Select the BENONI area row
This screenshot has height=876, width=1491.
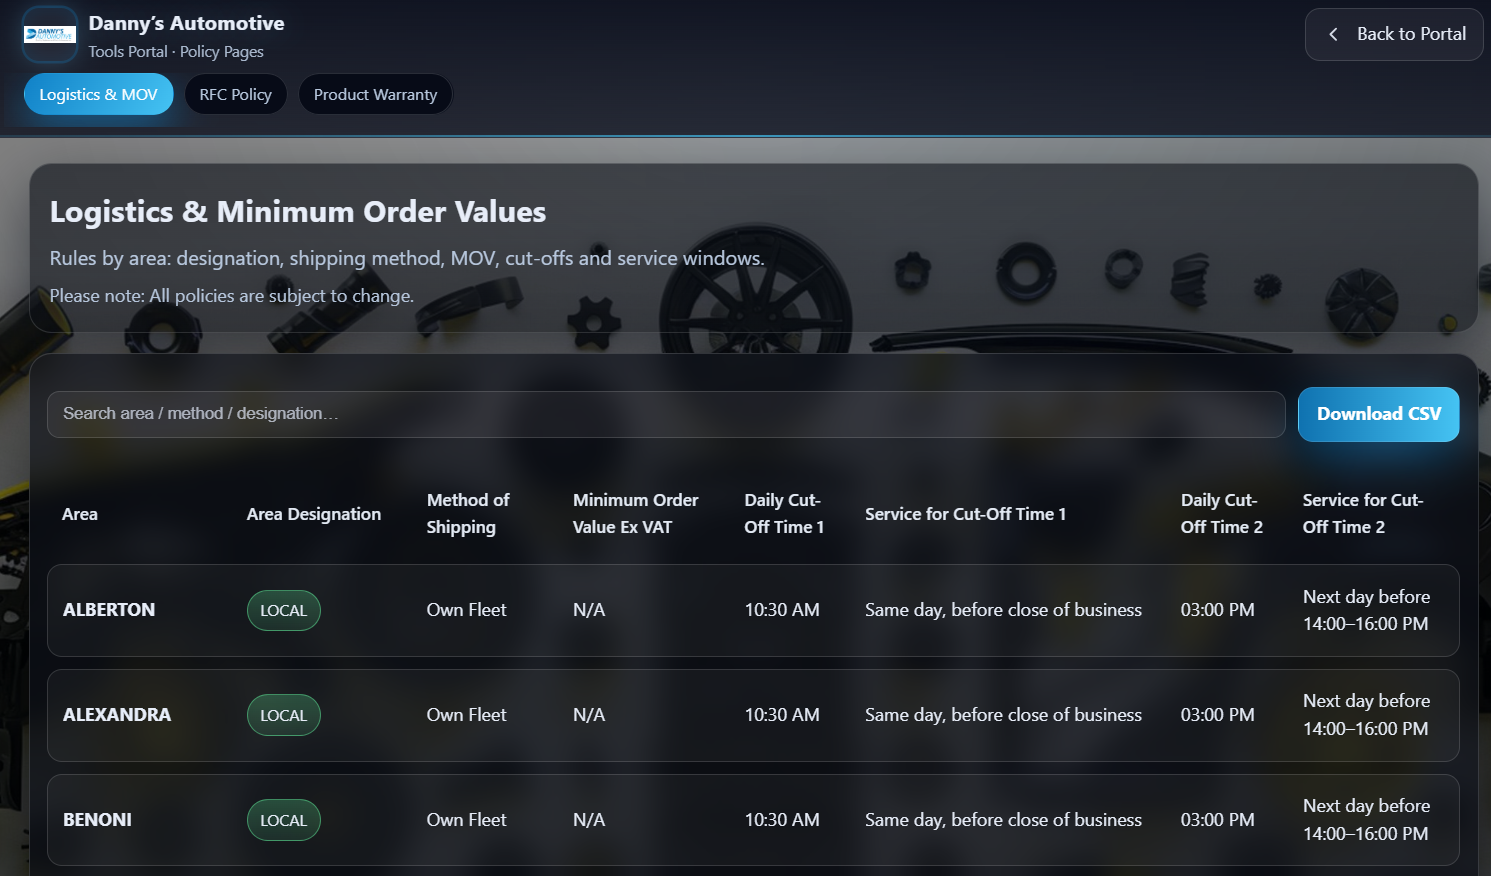click(97, 820)
